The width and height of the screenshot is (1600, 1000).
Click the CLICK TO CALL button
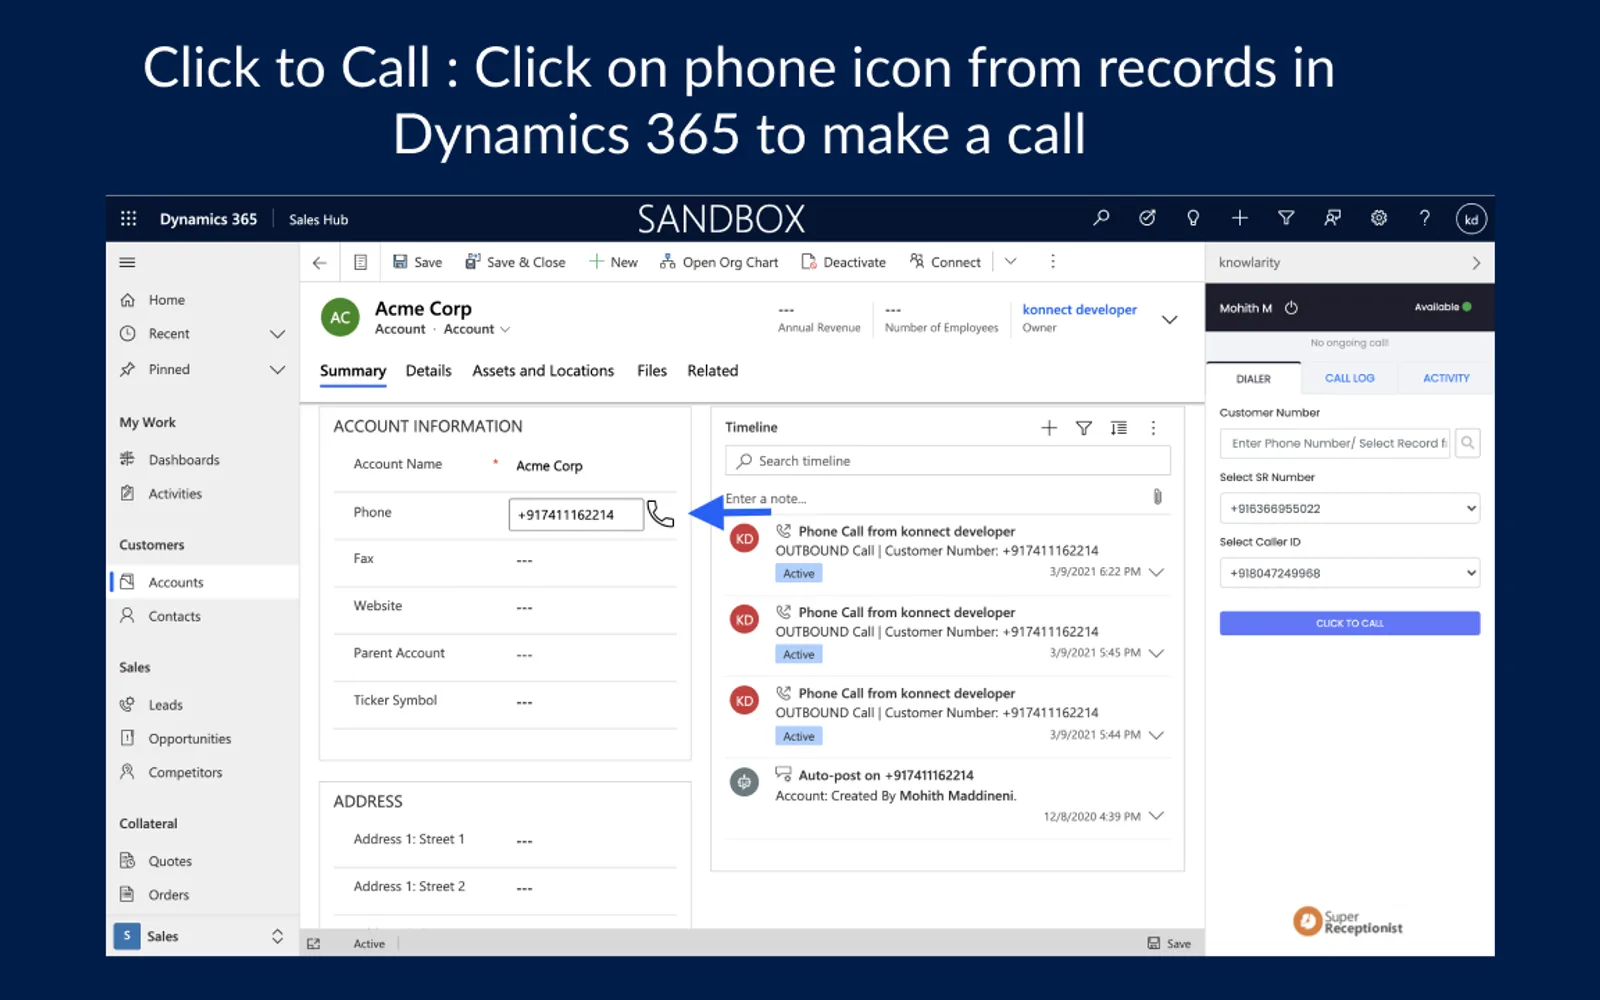point(1349,623)
